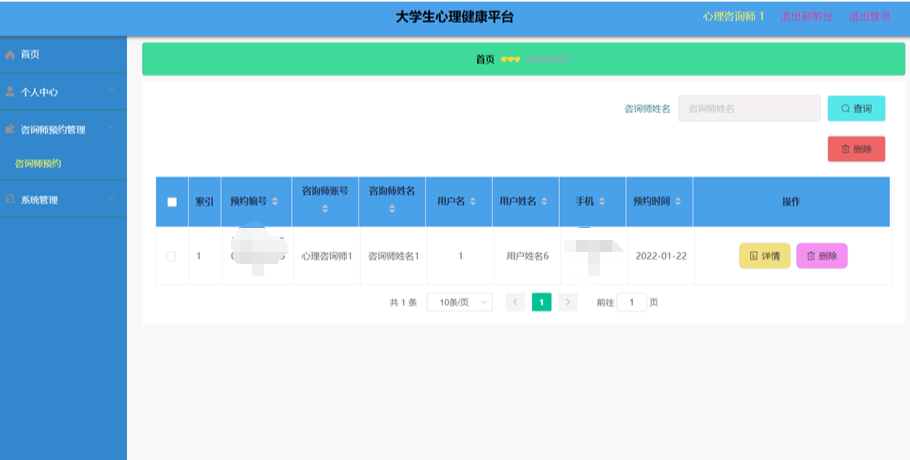Toggle the select-all checkbox in table header
The width and height of the screenshot is (910, 460).
coord(172,202)
